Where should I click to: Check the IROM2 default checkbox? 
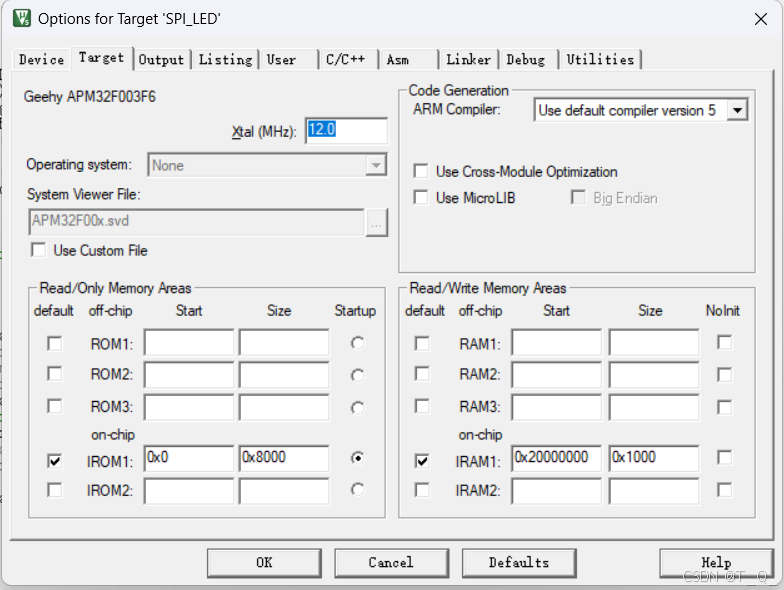[54, 490]
